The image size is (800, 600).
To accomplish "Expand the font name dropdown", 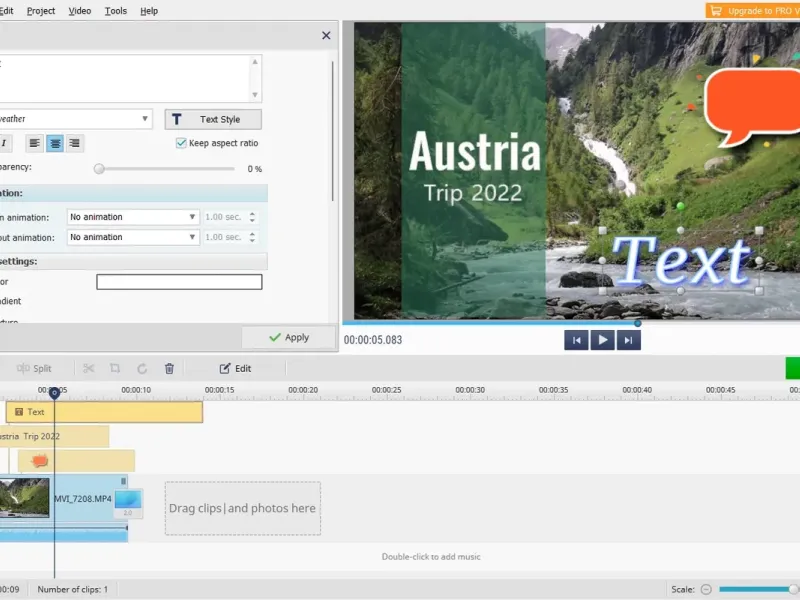I will (145, 119).
